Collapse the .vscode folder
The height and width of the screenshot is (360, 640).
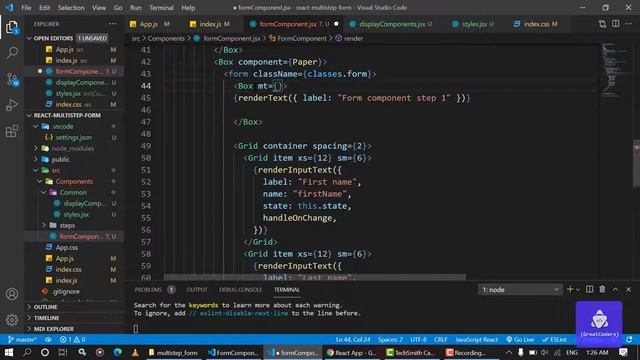[x=36, y=127]
